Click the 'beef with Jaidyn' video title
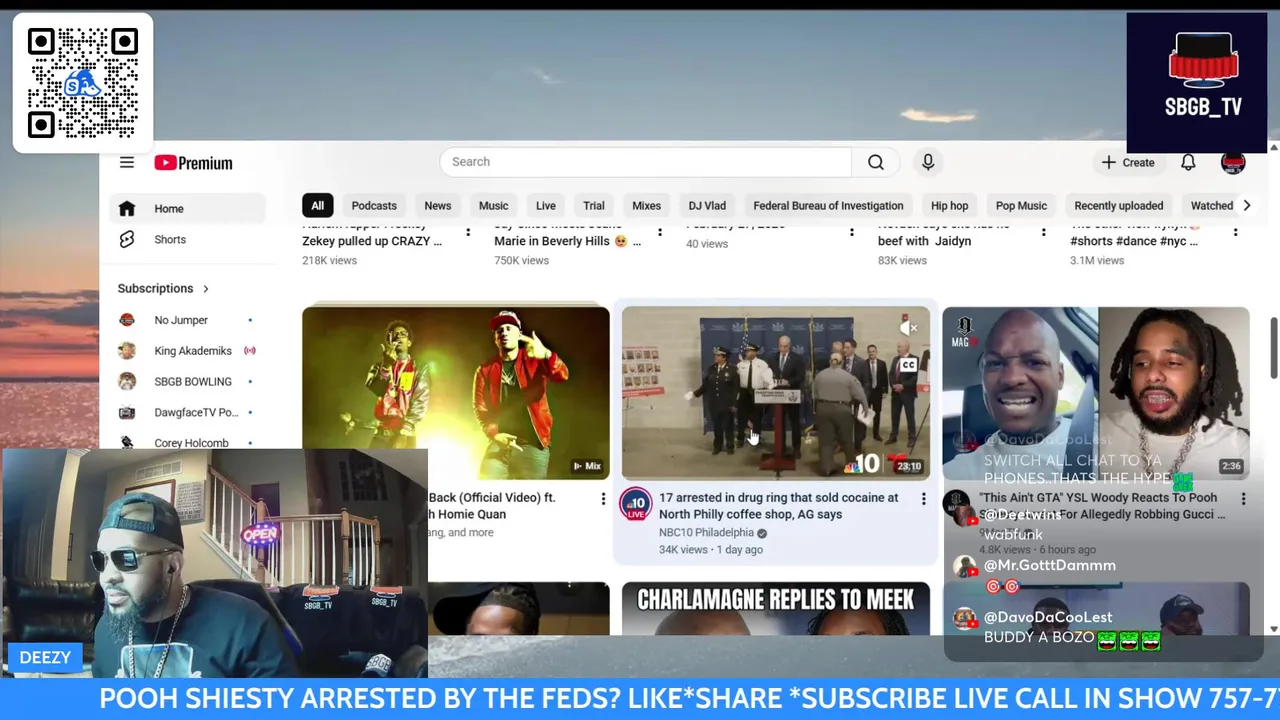The height and width of the screenshot is (720, 1280). (924, 241)
